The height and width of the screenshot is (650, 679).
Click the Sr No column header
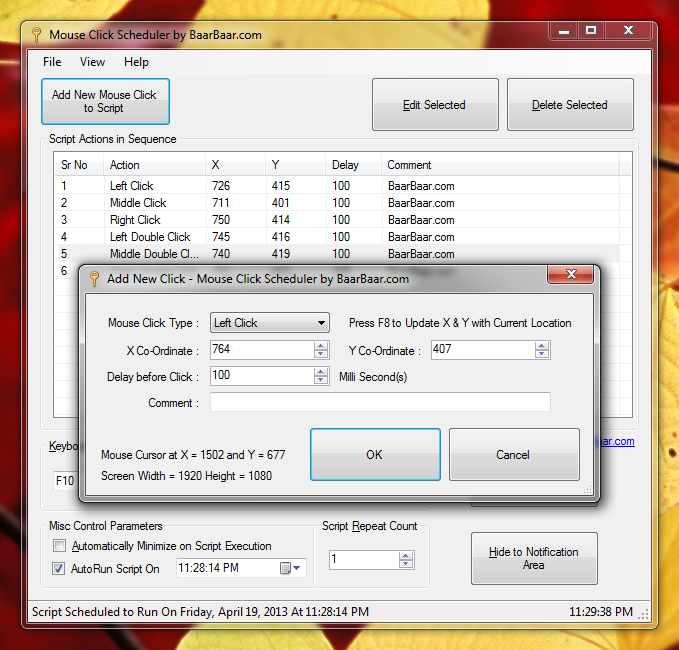tap(79, 165)
